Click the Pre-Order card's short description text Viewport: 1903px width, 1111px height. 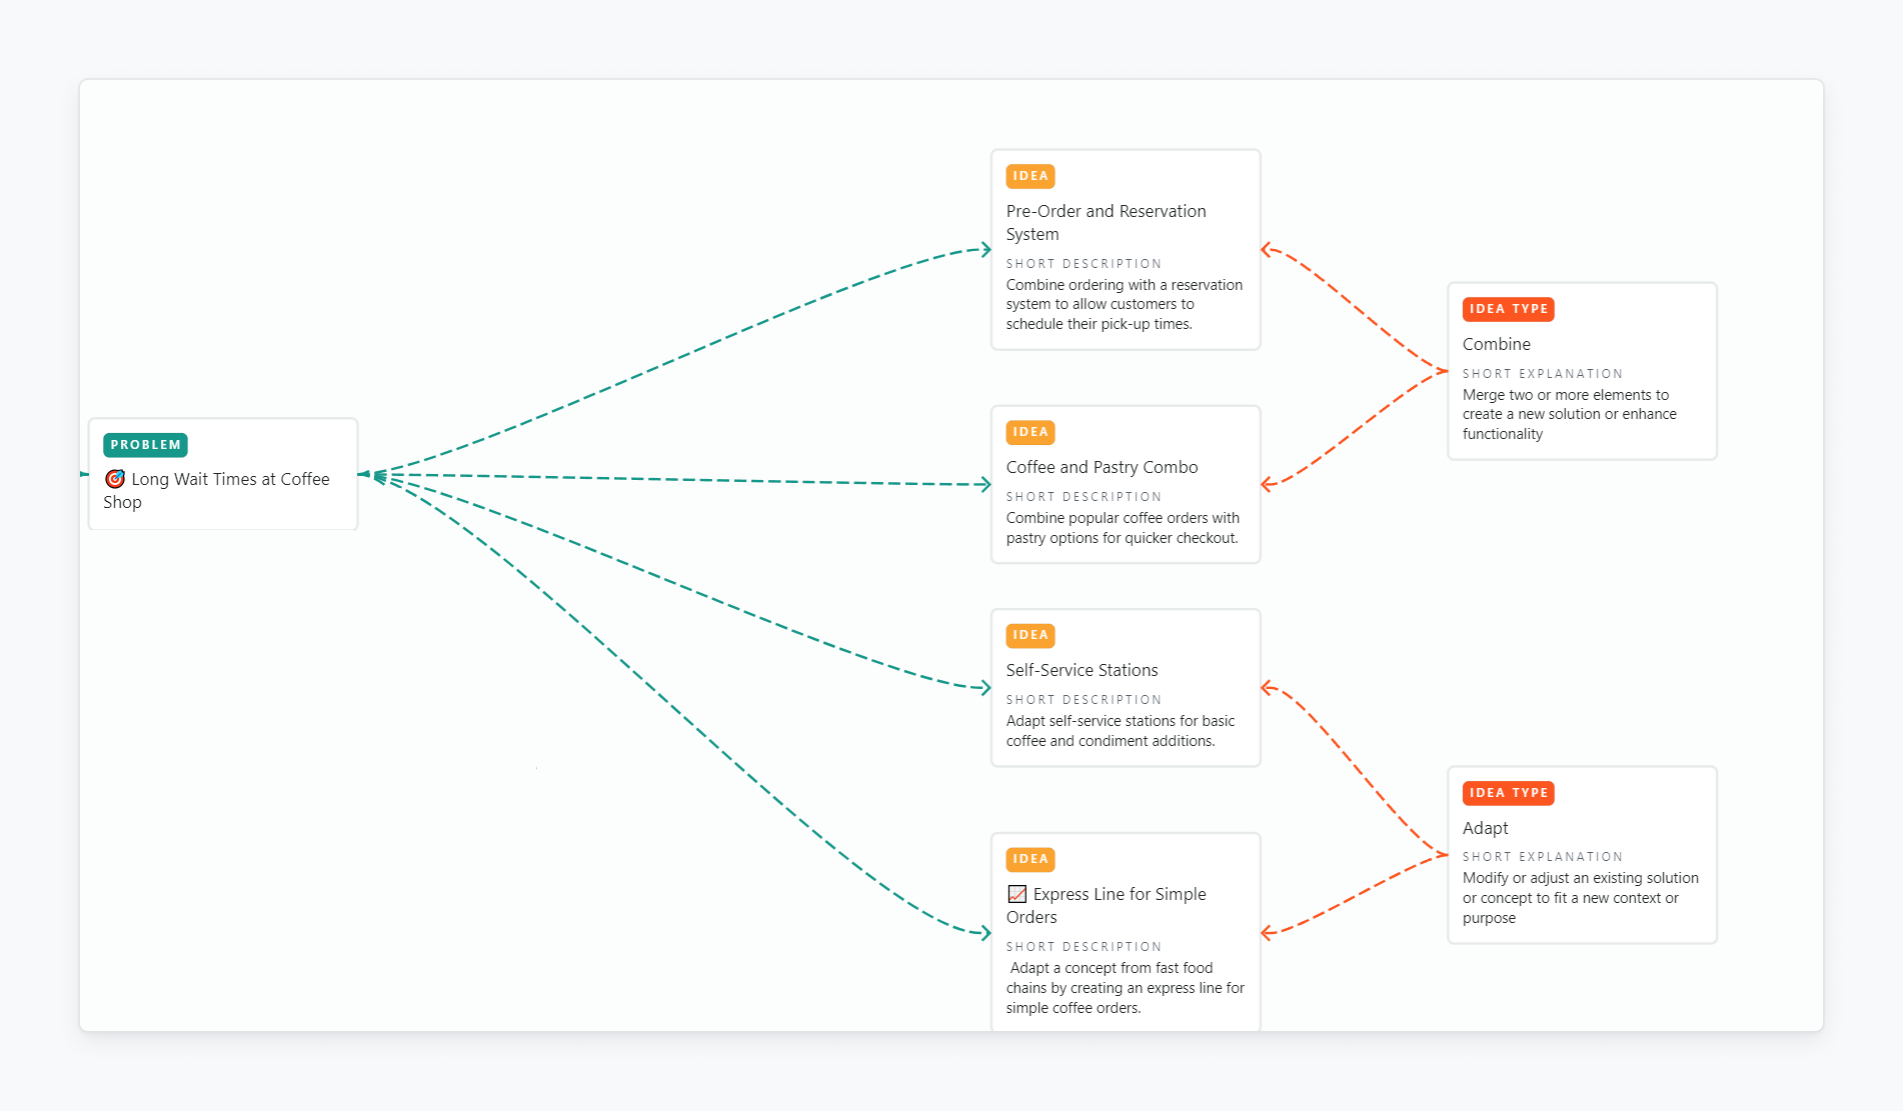coord(1123,304)
